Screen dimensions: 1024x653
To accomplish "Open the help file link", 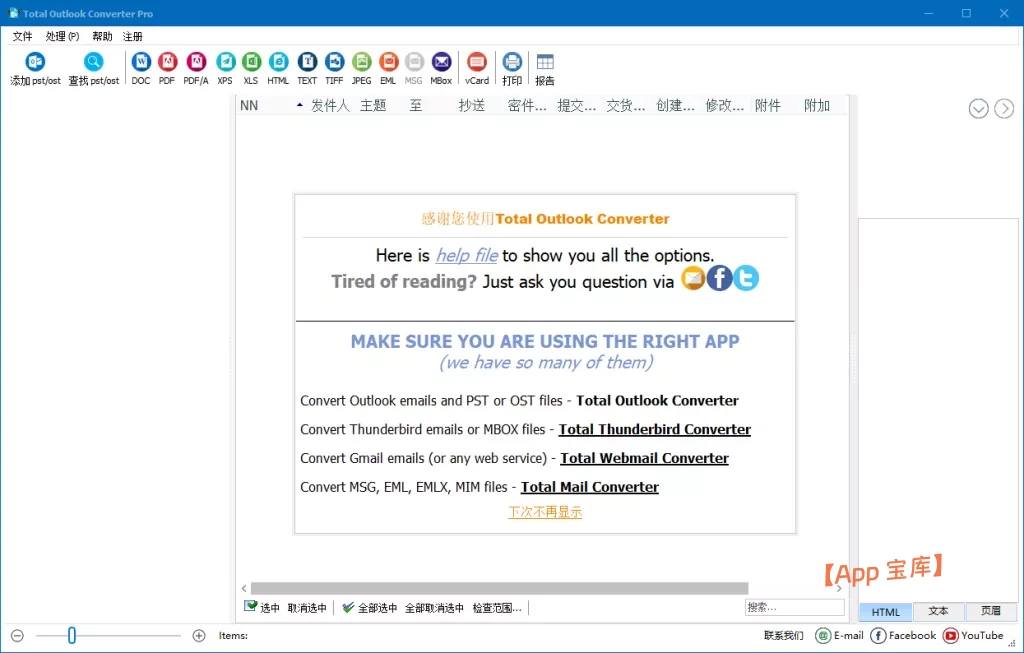I will tap(466, 255).
